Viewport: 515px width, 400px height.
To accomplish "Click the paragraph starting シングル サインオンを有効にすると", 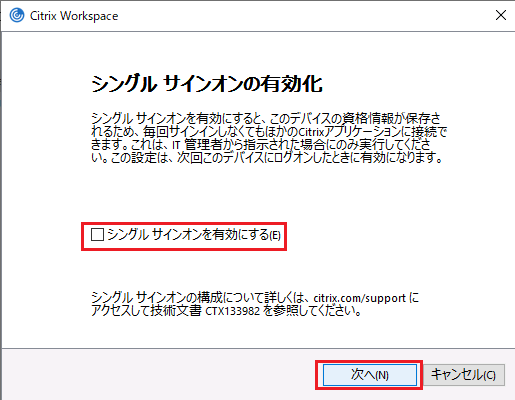I will pyautogui.click(x=269, y=138).
